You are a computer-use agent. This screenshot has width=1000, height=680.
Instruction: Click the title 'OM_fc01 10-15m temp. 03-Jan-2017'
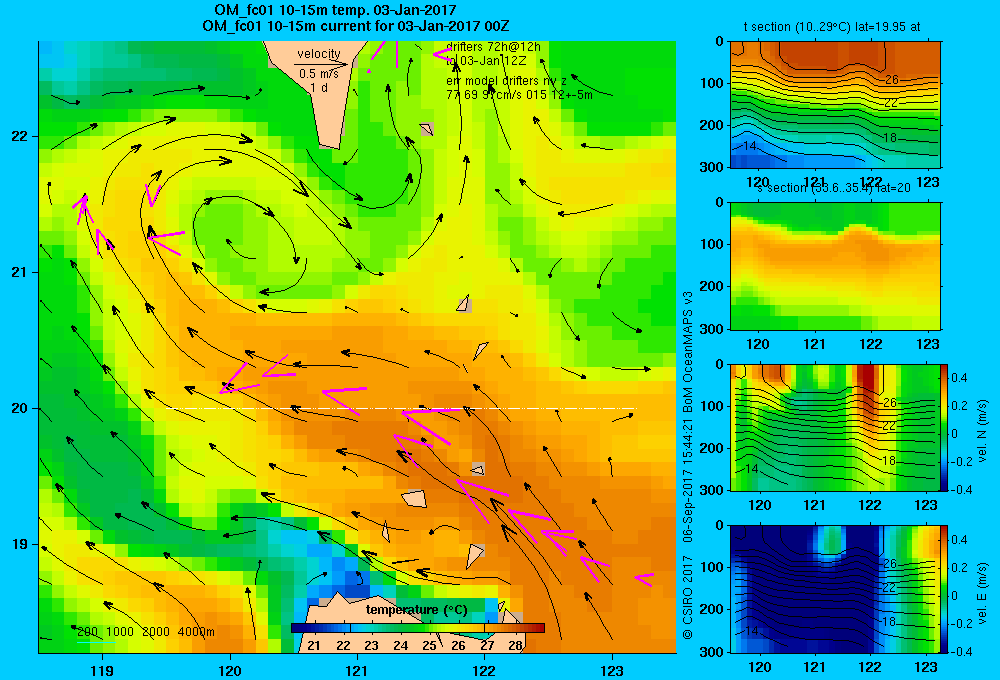click(335, 10)
